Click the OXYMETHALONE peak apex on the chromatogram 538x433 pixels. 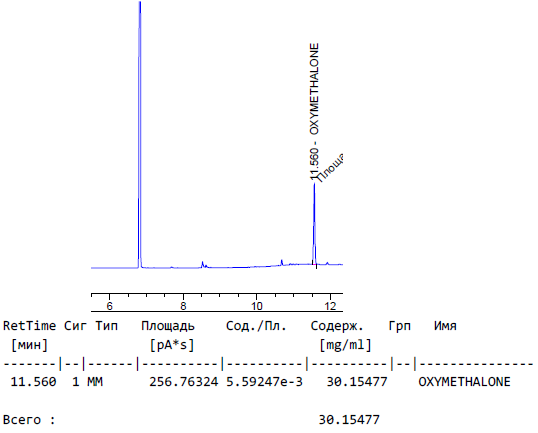(314, 185)
